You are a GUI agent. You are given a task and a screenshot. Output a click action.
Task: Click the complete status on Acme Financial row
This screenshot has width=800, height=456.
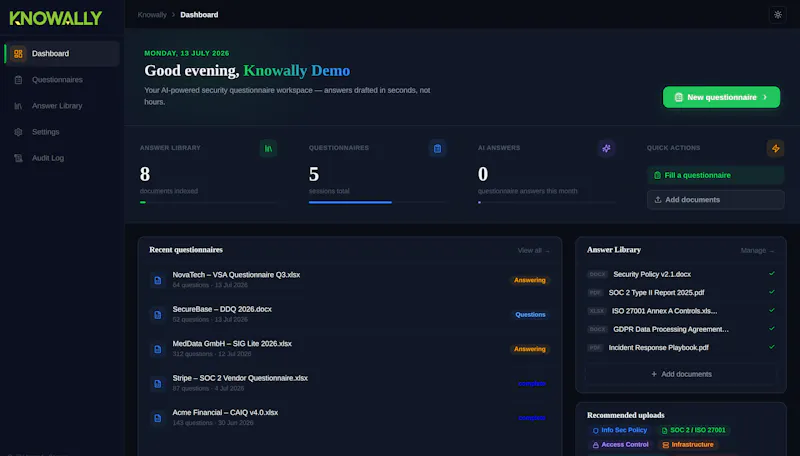532,418
